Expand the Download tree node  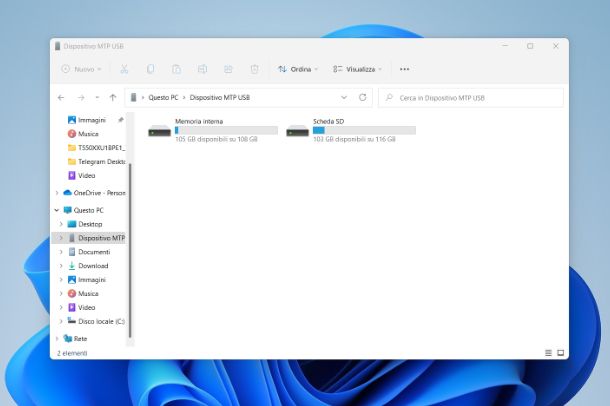pos(61,266)
